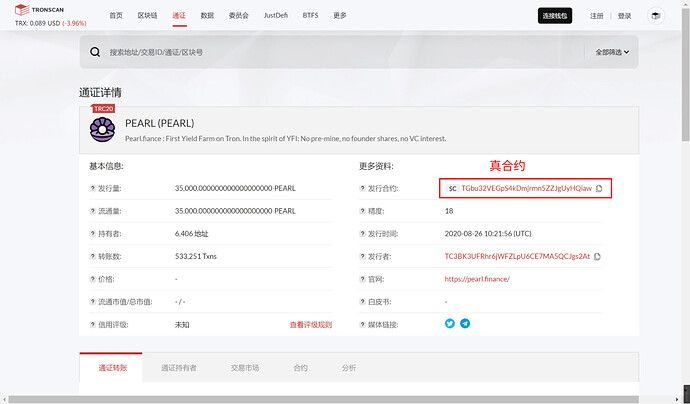Switch to the 交易市场 tab

pyautogui.click(x=245, y=368)
